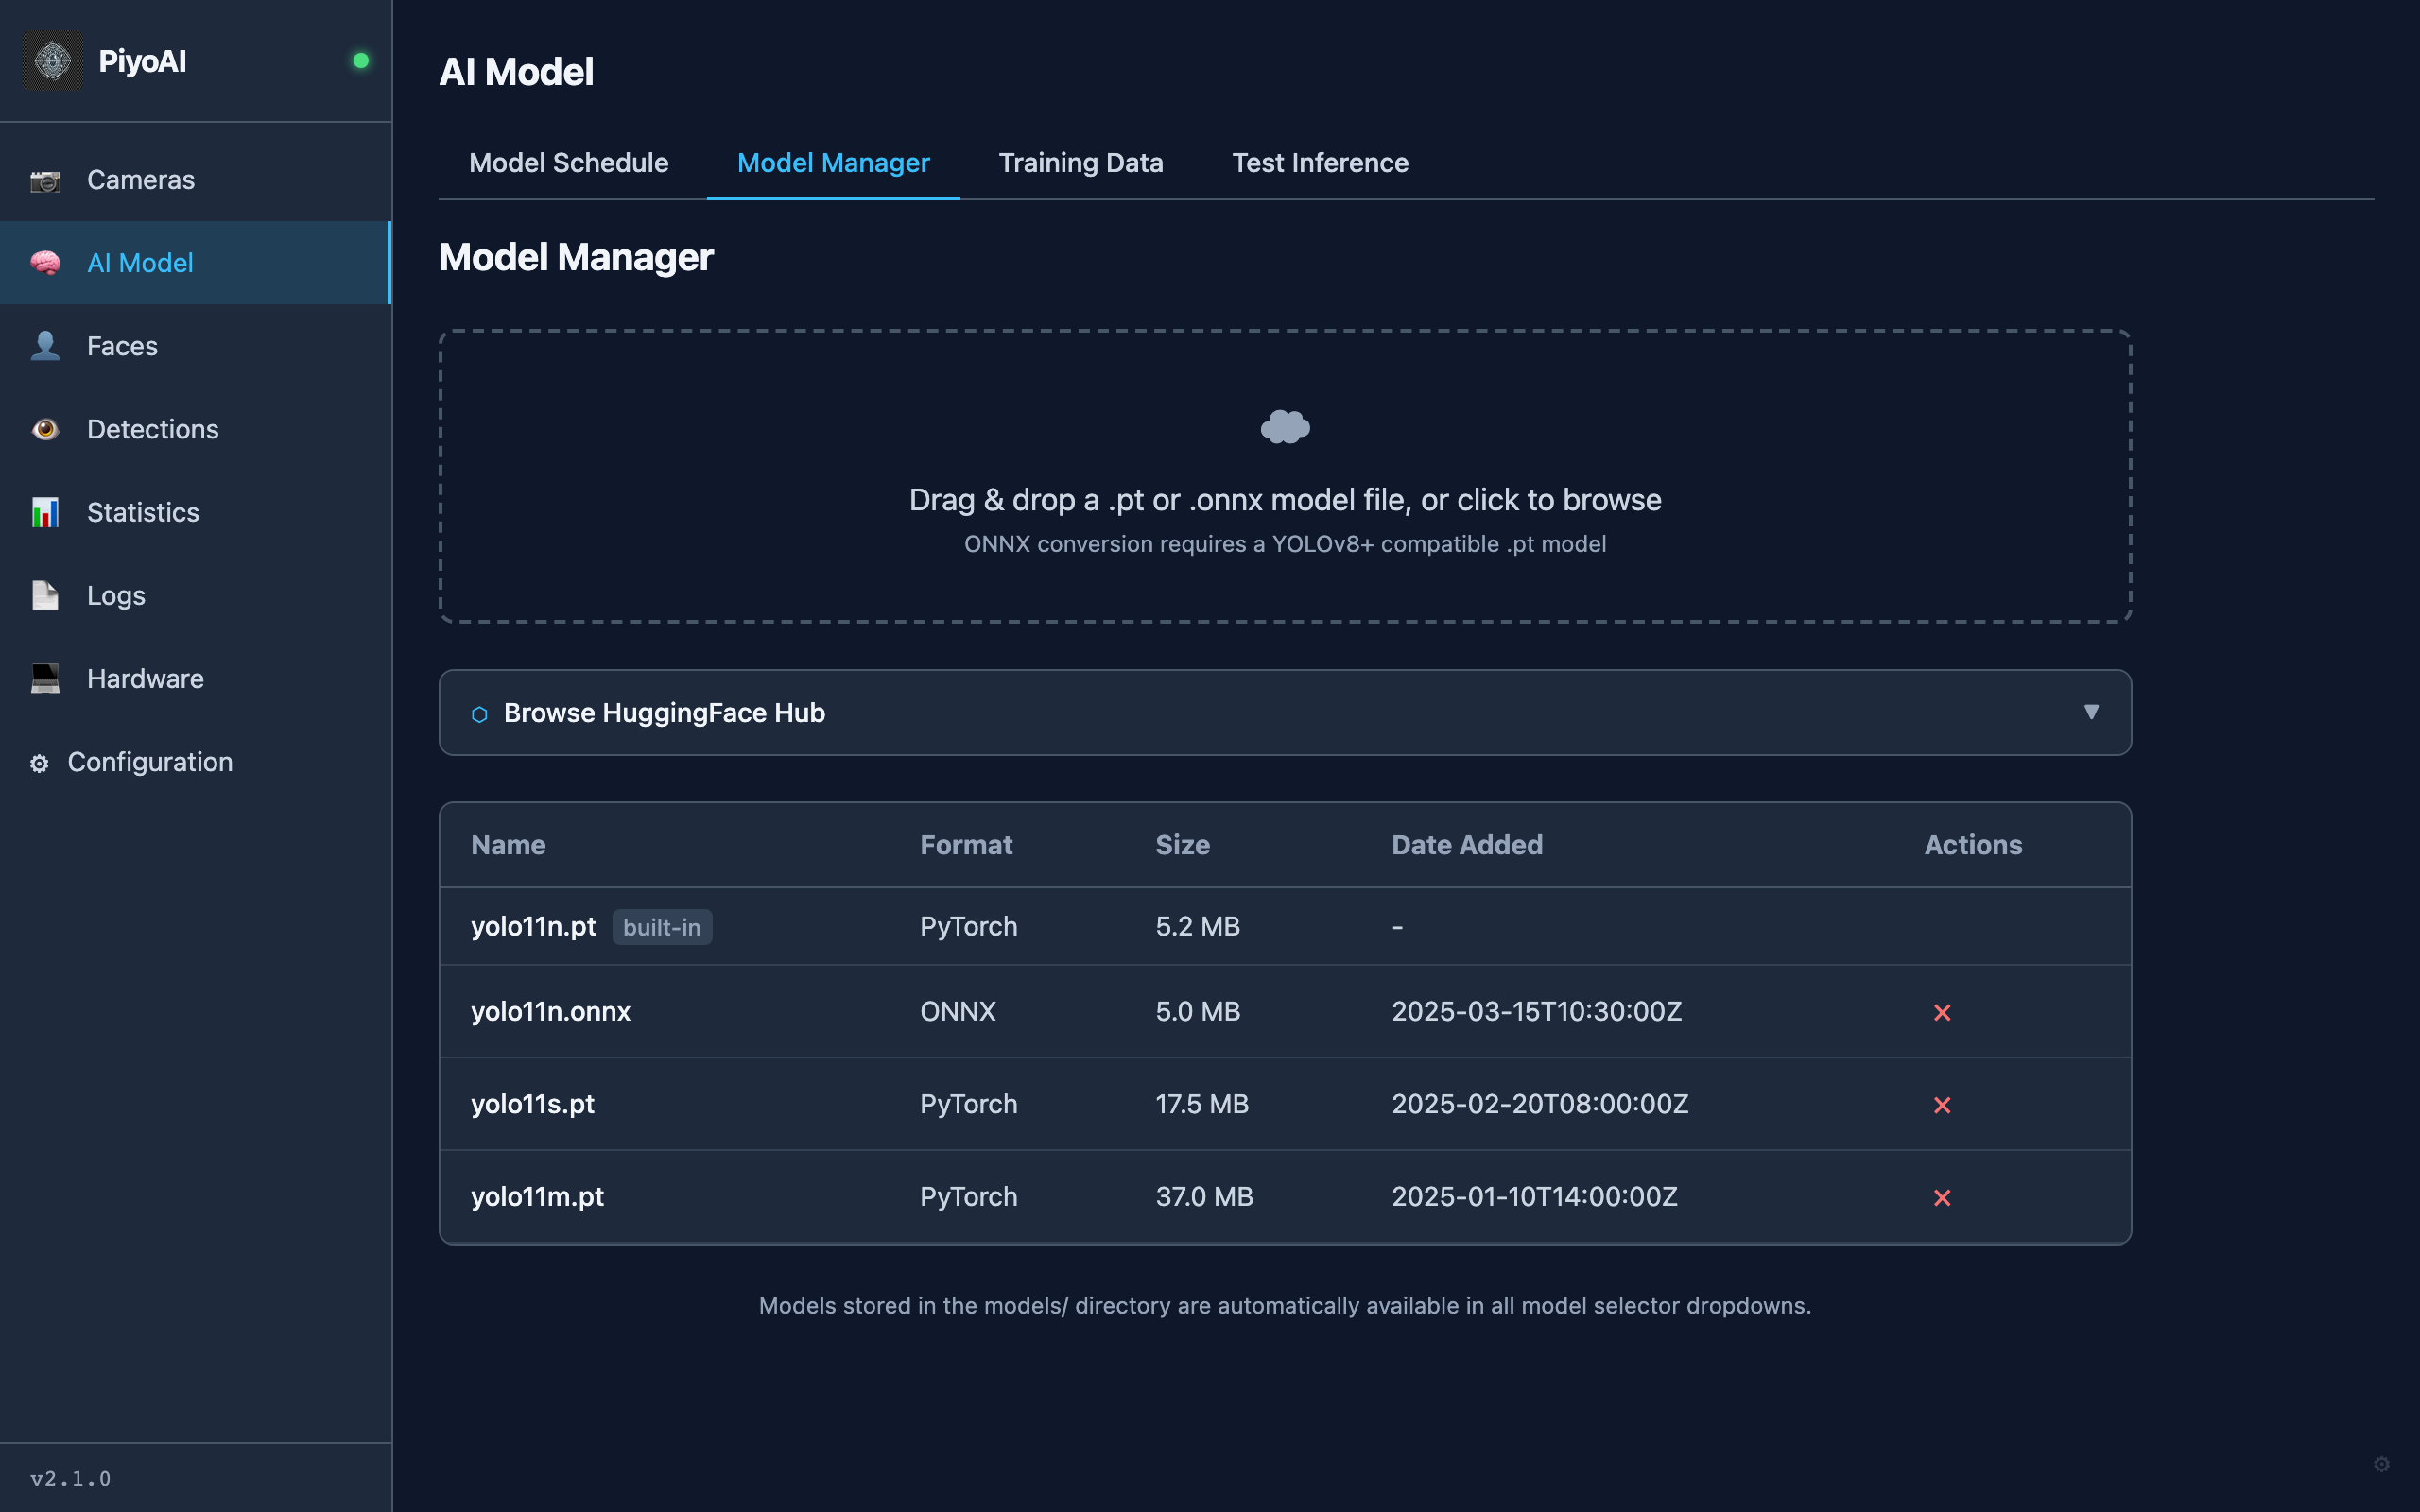Open the Training Data tab

1081,163
